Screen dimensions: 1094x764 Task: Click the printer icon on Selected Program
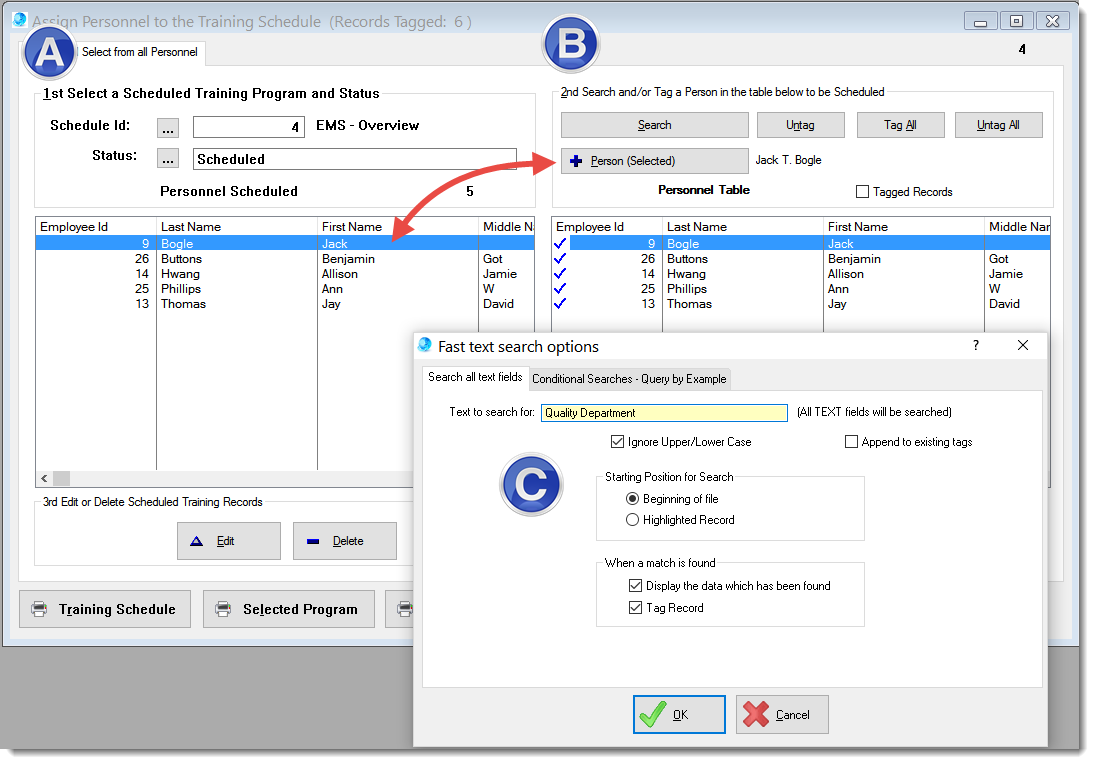(x=223, y=609)
